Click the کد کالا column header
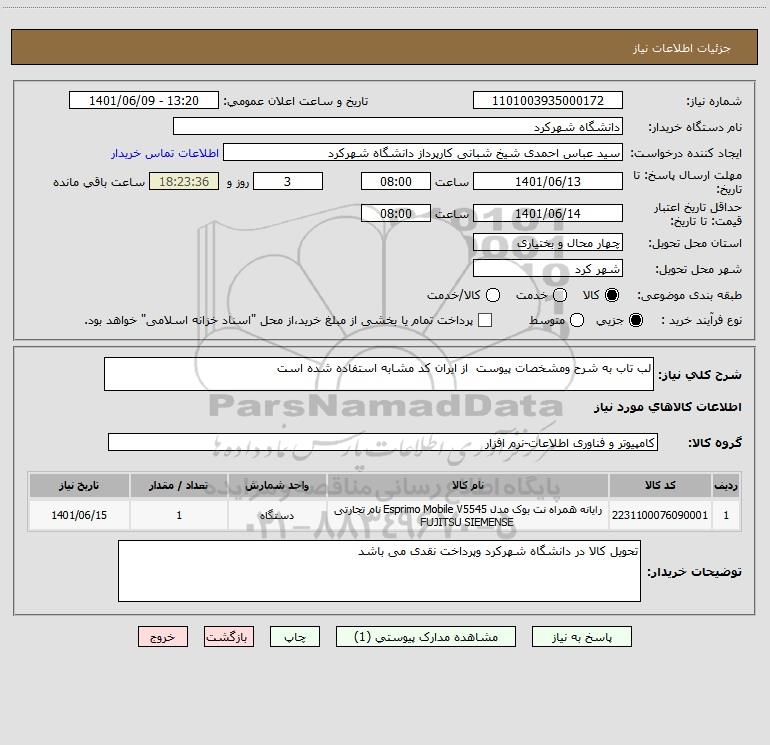 660,485
